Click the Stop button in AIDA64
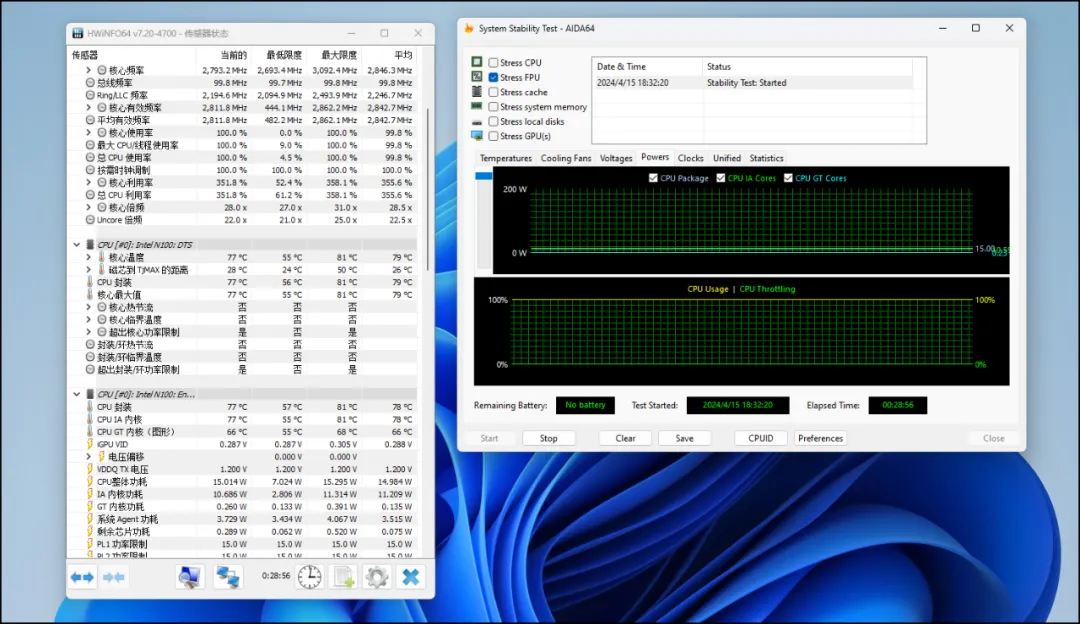Screen dimensions: 1080x624 click(548, 438)
